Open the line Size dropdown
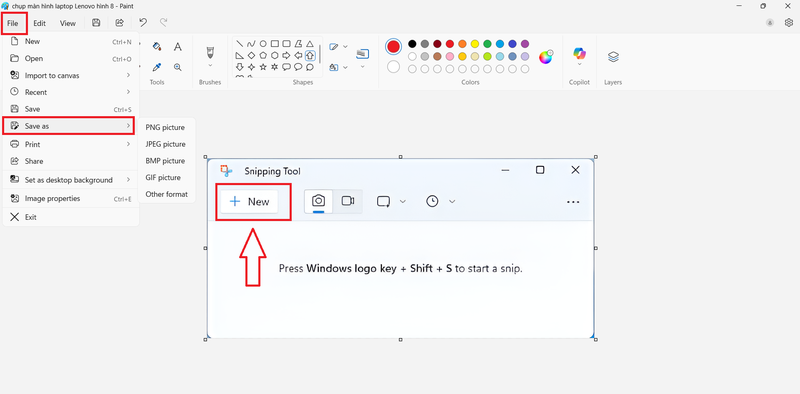800x394 pixels. coord(362,66)
